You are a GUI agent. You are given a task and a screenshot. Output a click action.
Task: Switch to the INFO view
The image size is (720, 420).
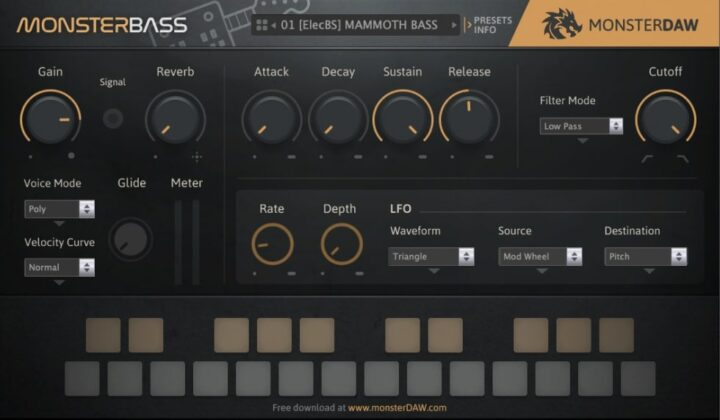click(x=484, y=30)
